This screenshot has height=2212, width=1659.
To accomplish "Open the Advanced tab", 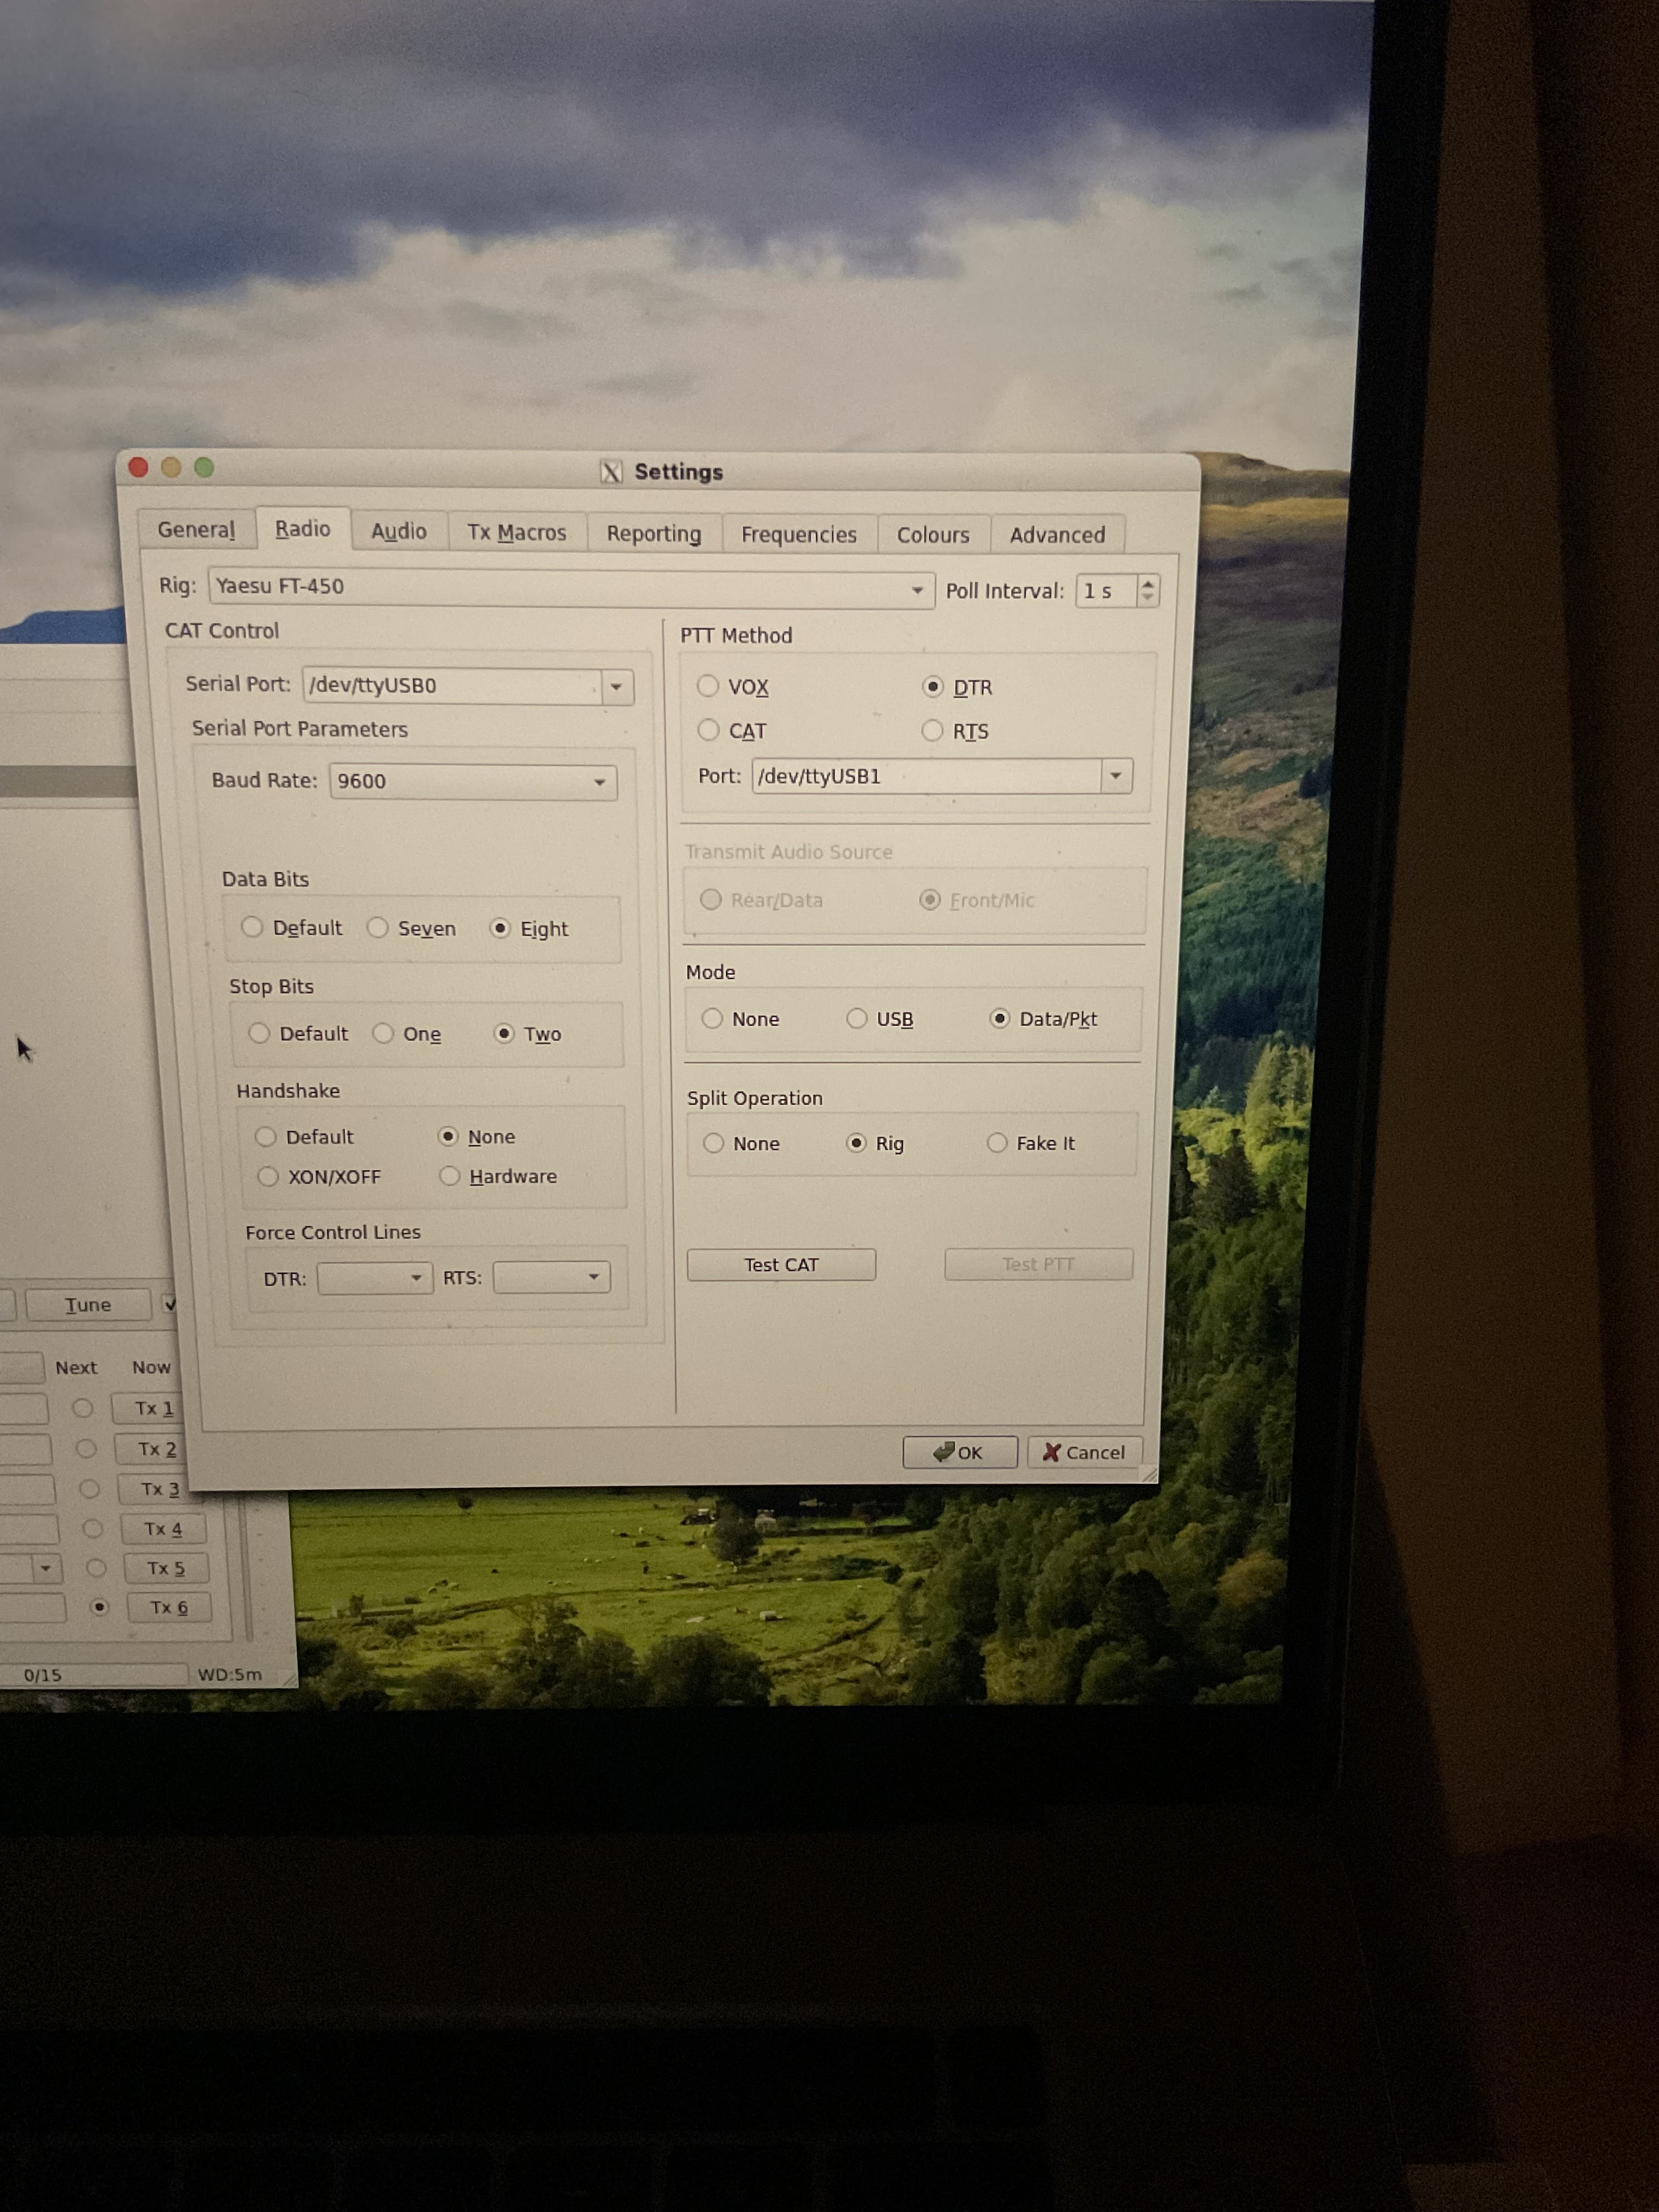I will tap(1057, 535).
